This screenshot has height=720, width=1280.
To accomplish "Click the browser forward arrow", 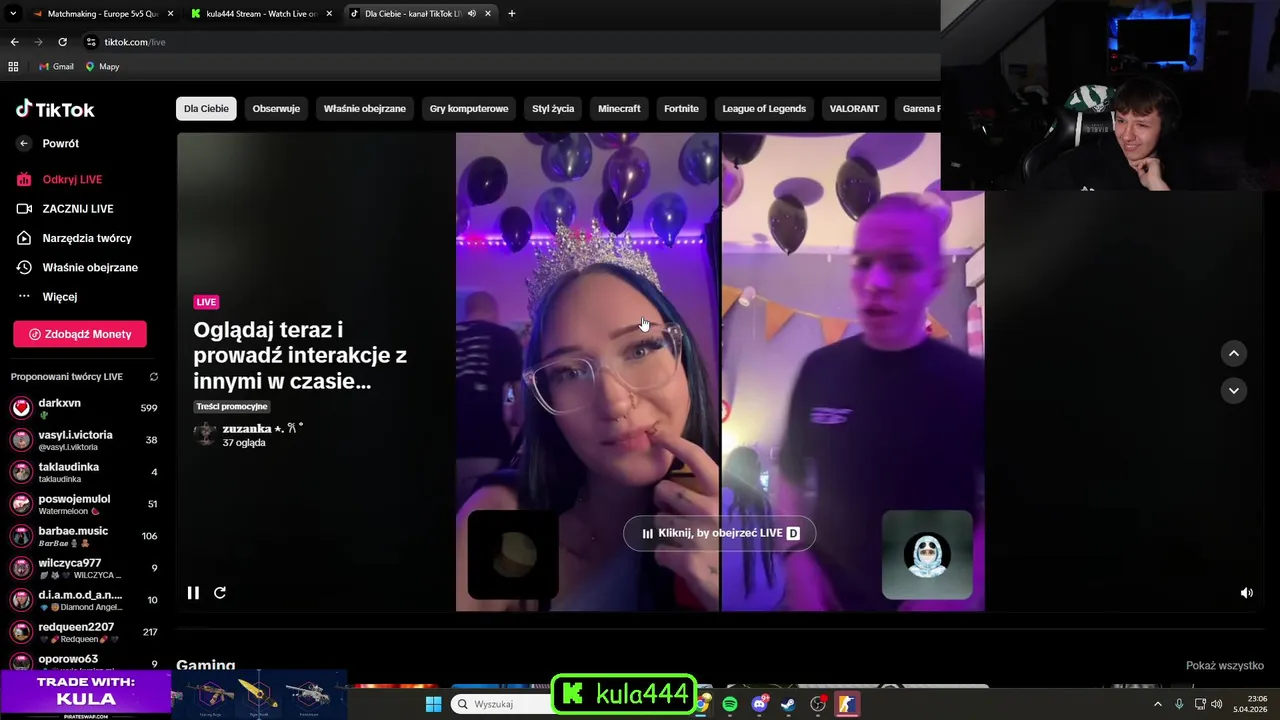I will pos(38,42).
